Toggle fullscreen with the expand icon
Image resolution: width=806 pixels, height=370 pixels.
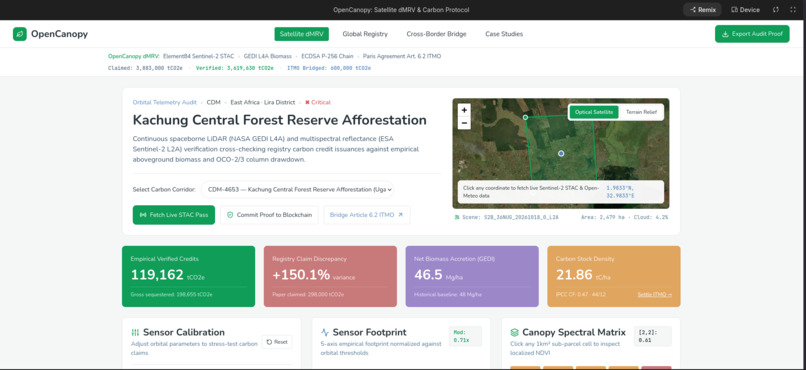pyautogui.click(x=793, y=10)
